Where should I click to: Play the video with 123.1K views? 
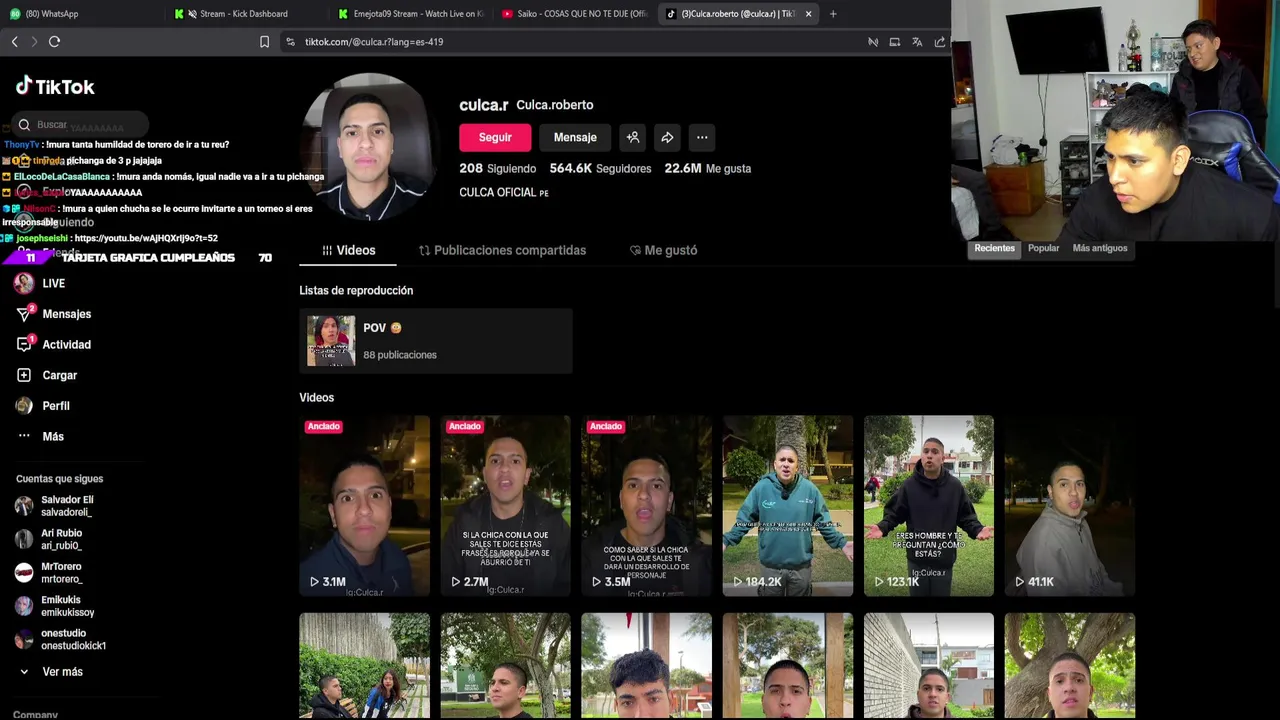[x=929, y=506]
